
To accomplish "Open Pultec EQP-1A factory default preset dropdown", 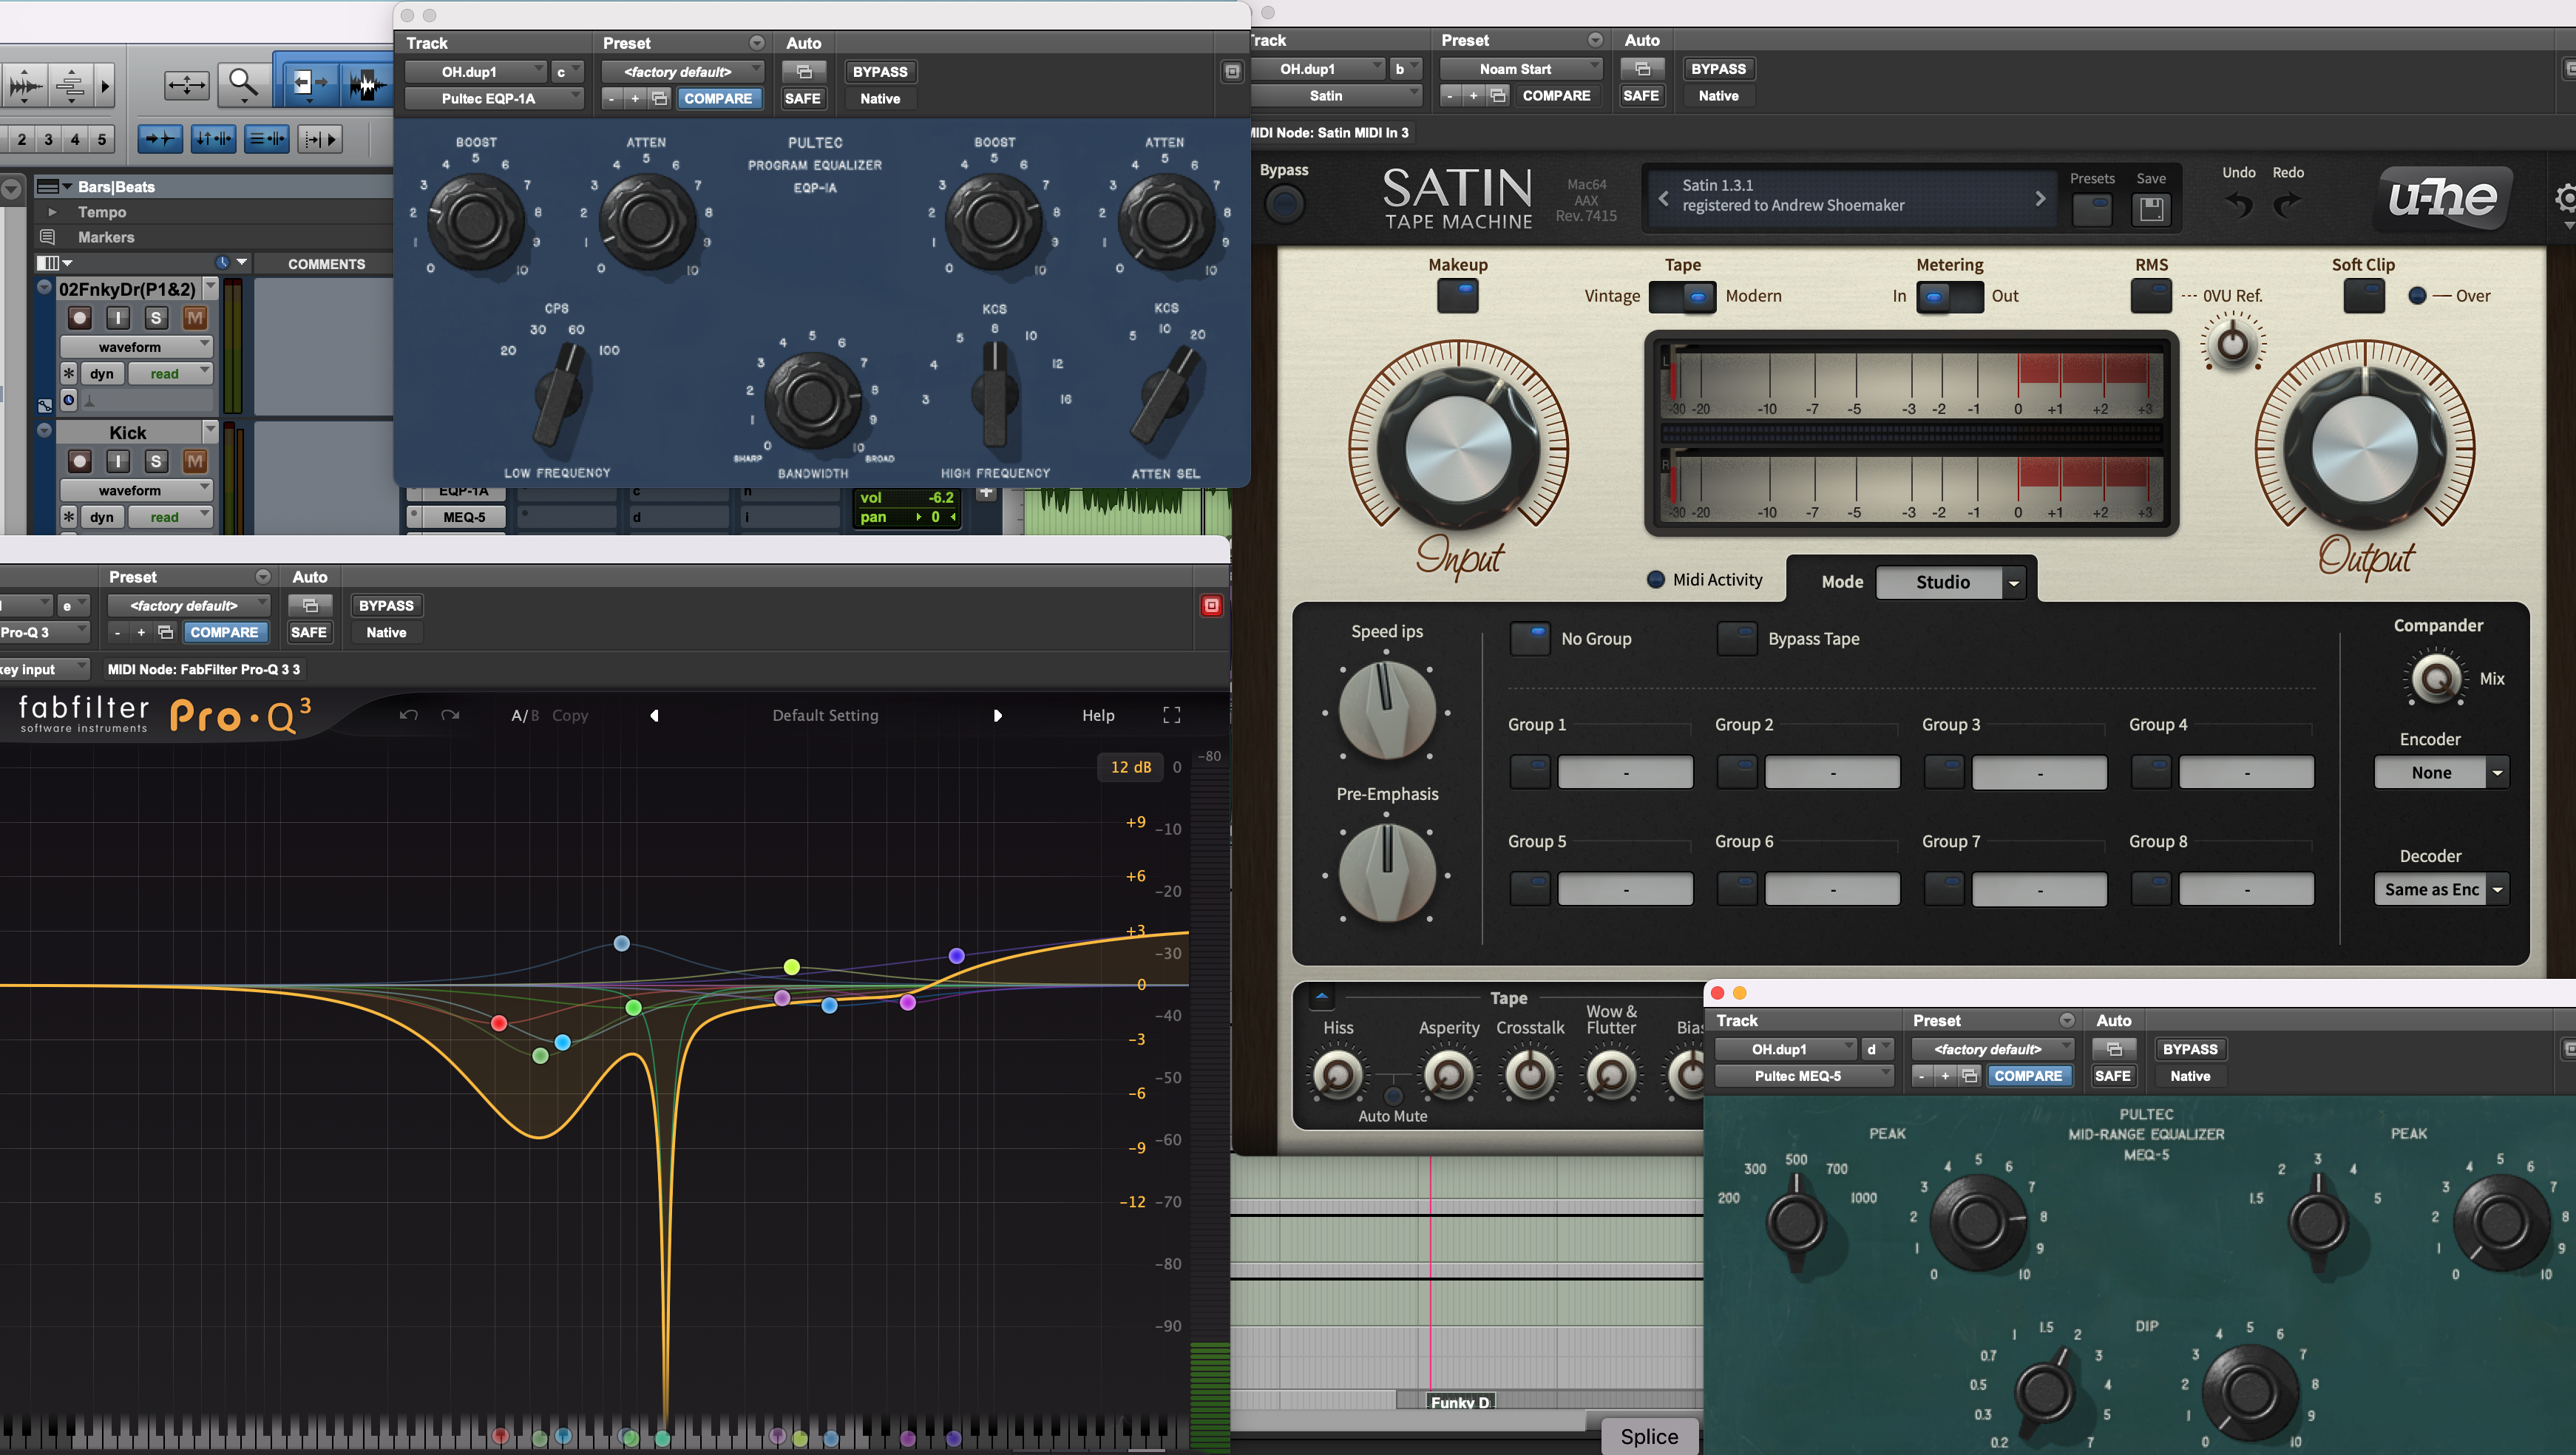I will [683, 71].
